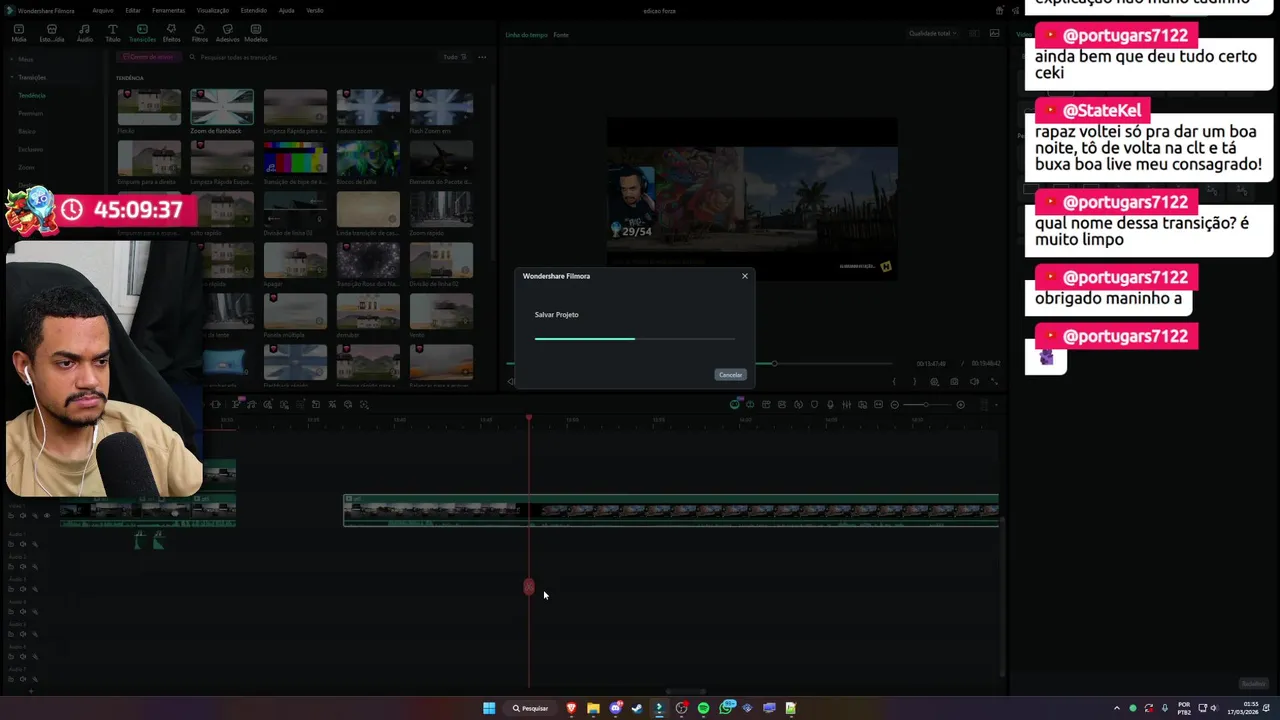Expand the Meus tree section

(12, 59)
